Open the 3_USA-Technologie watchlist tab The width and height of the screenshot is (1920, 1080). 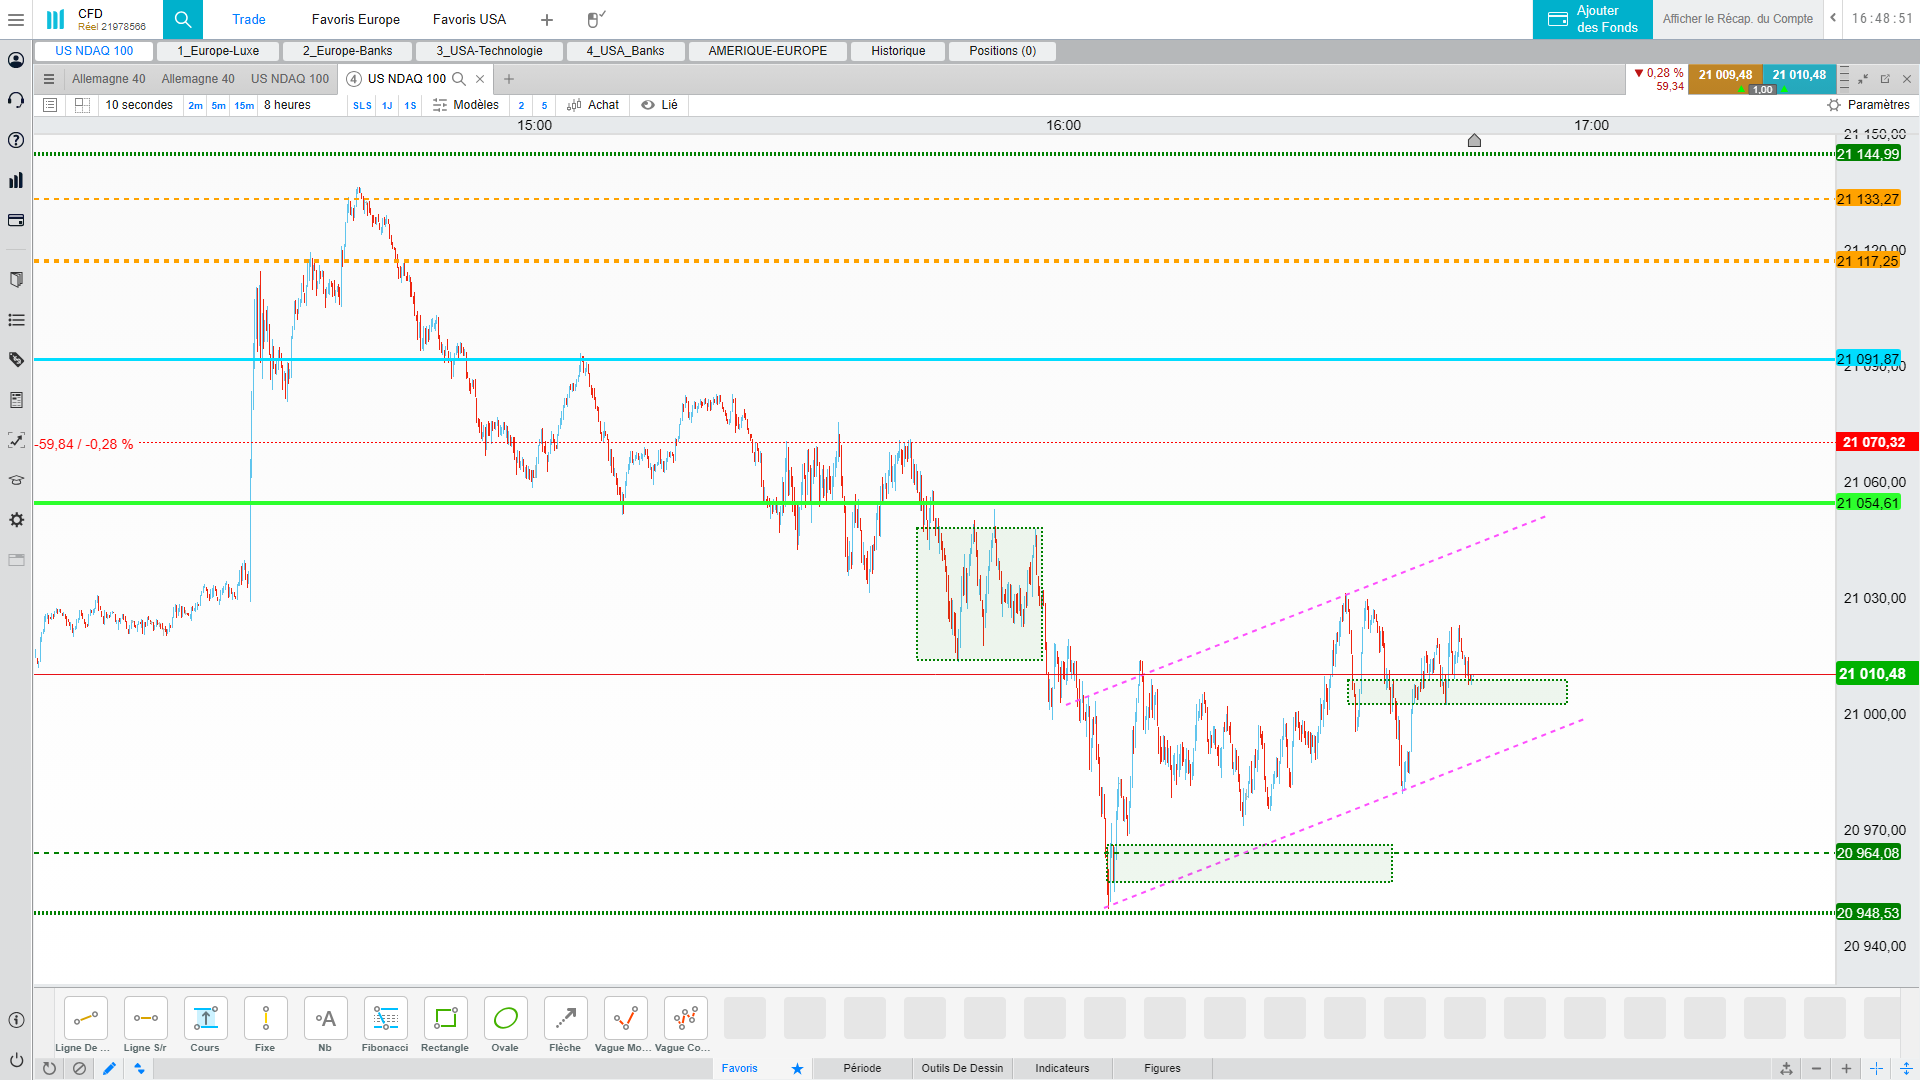[489, 51]
